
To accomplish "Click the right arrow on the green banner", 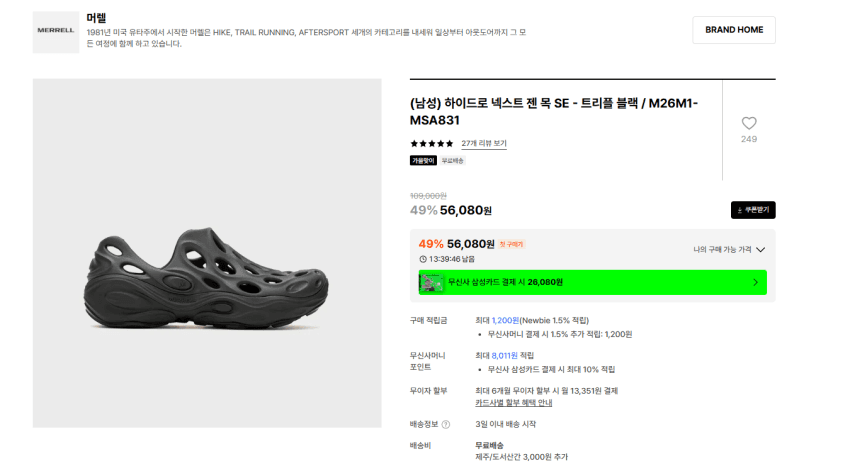I will point(756,282).
